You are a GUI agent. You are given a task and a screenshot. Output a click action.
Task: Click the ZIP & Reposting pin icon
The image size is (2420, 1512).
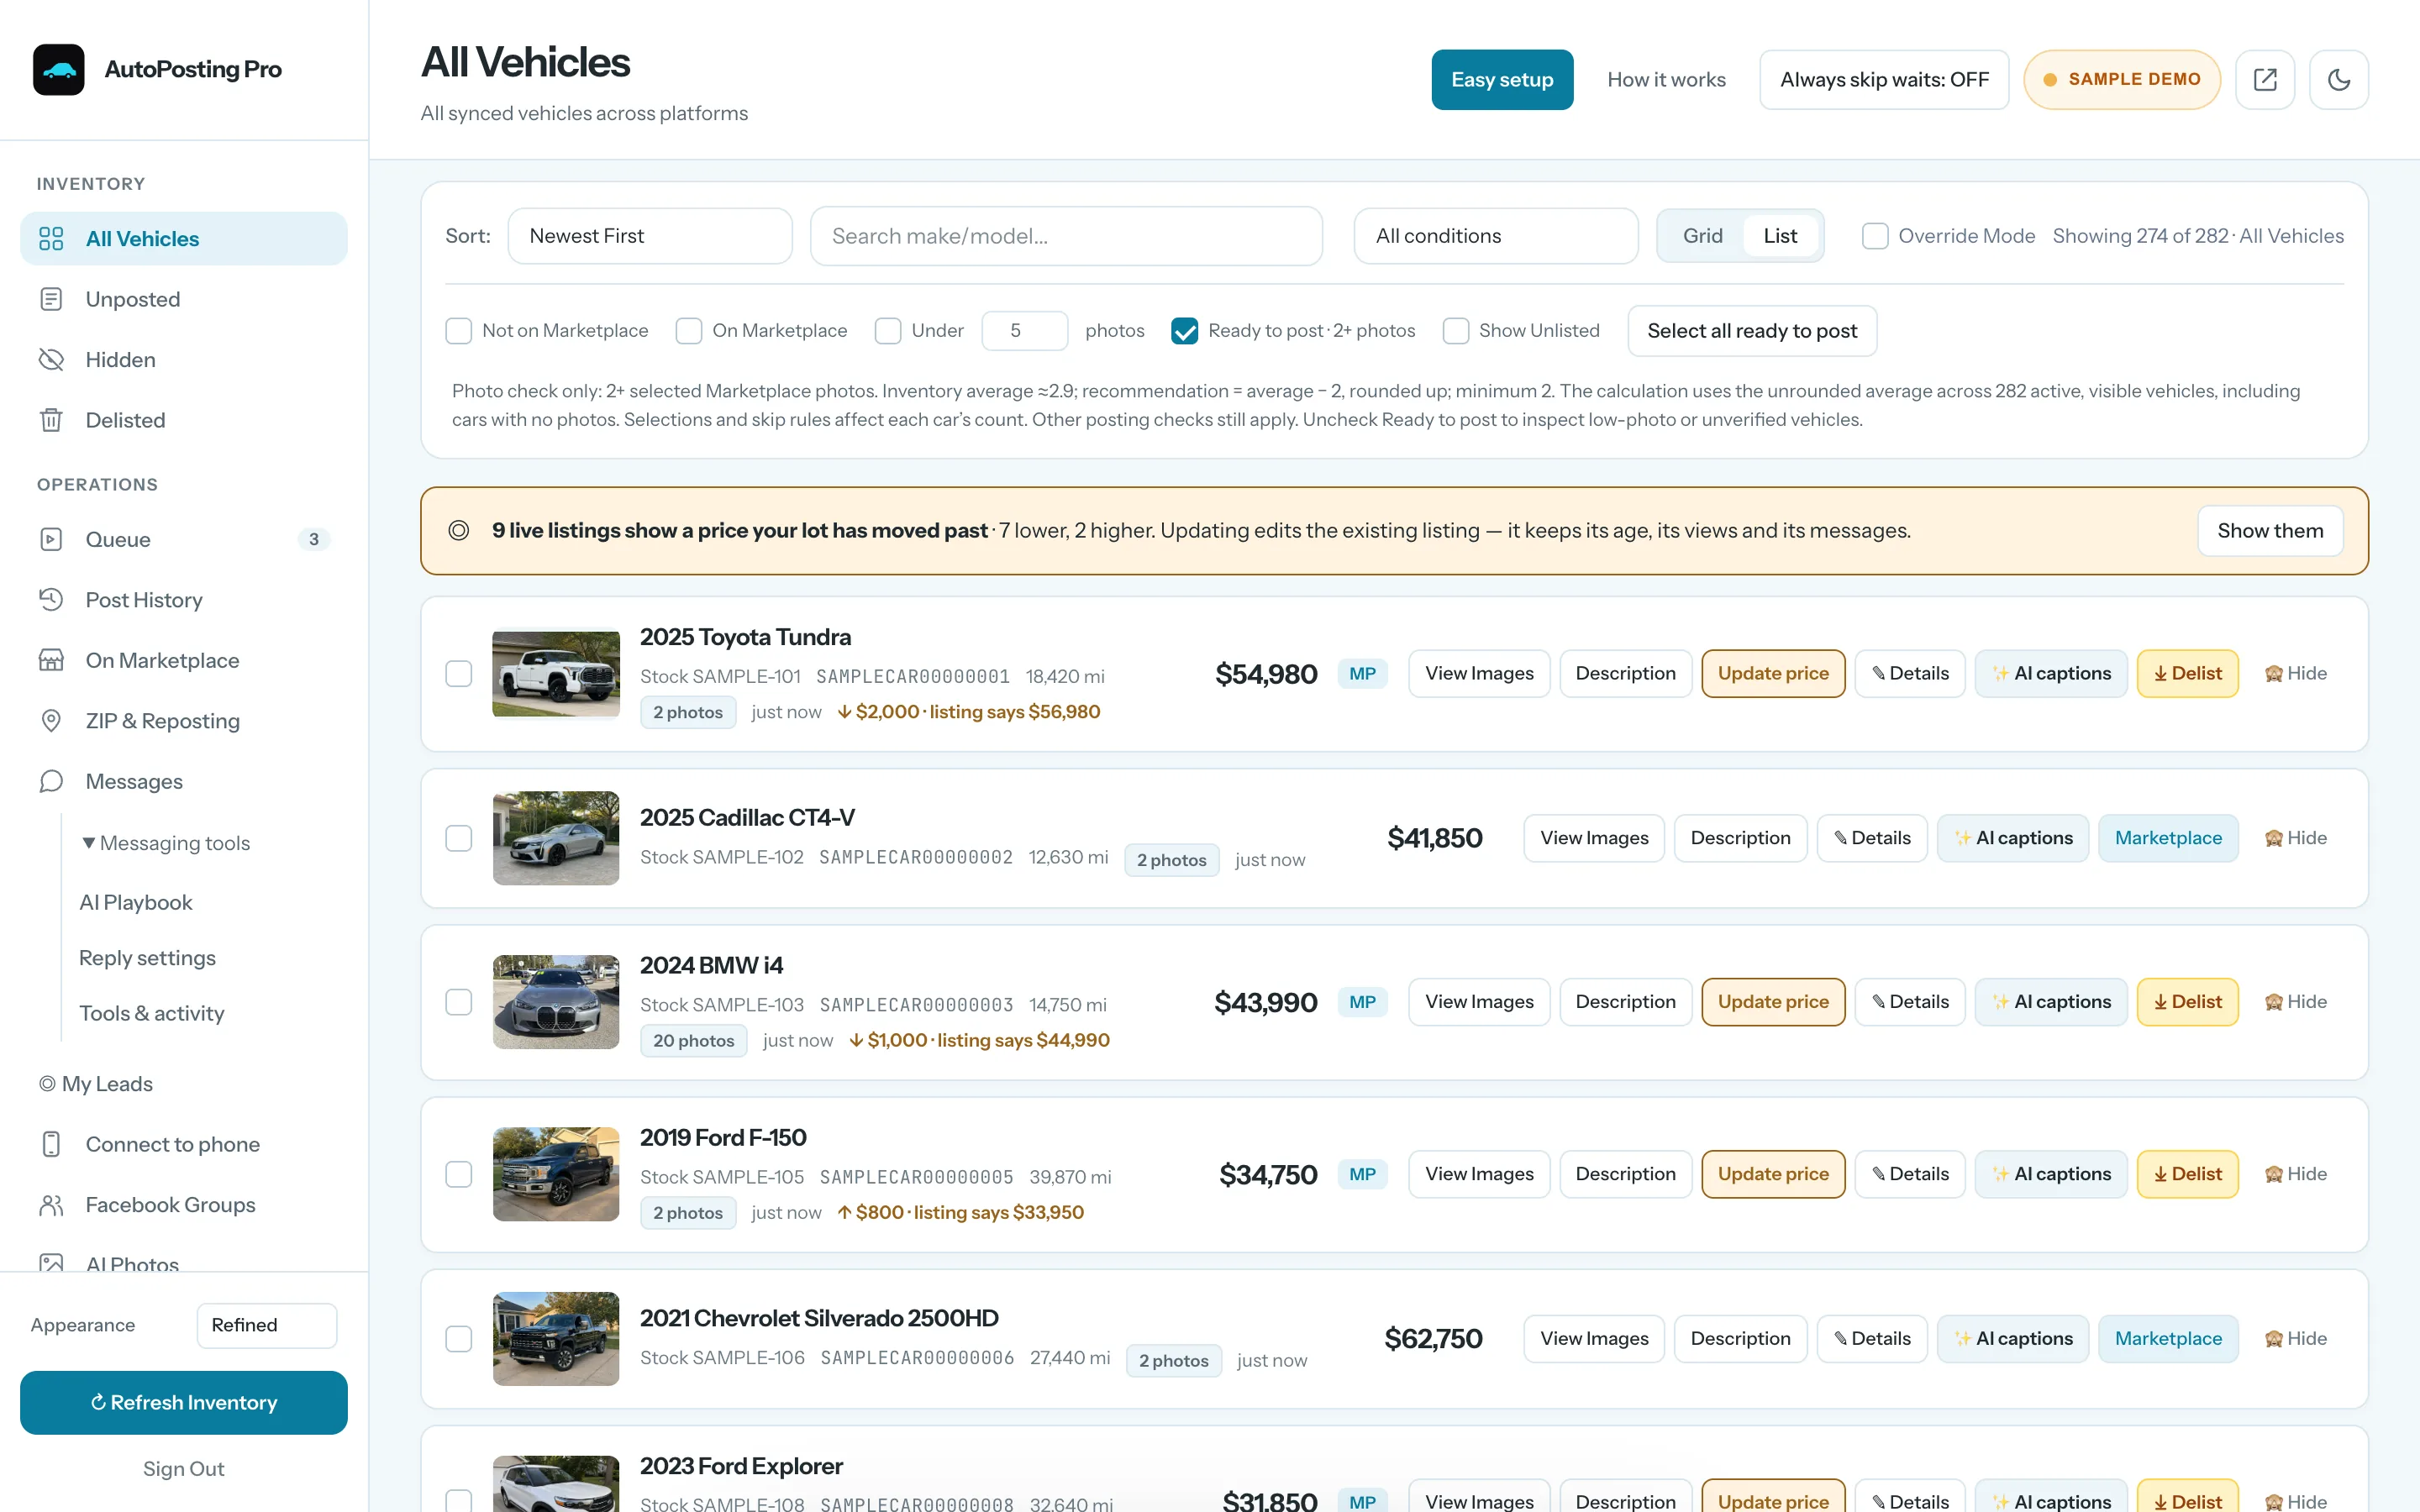coord(51,721)
